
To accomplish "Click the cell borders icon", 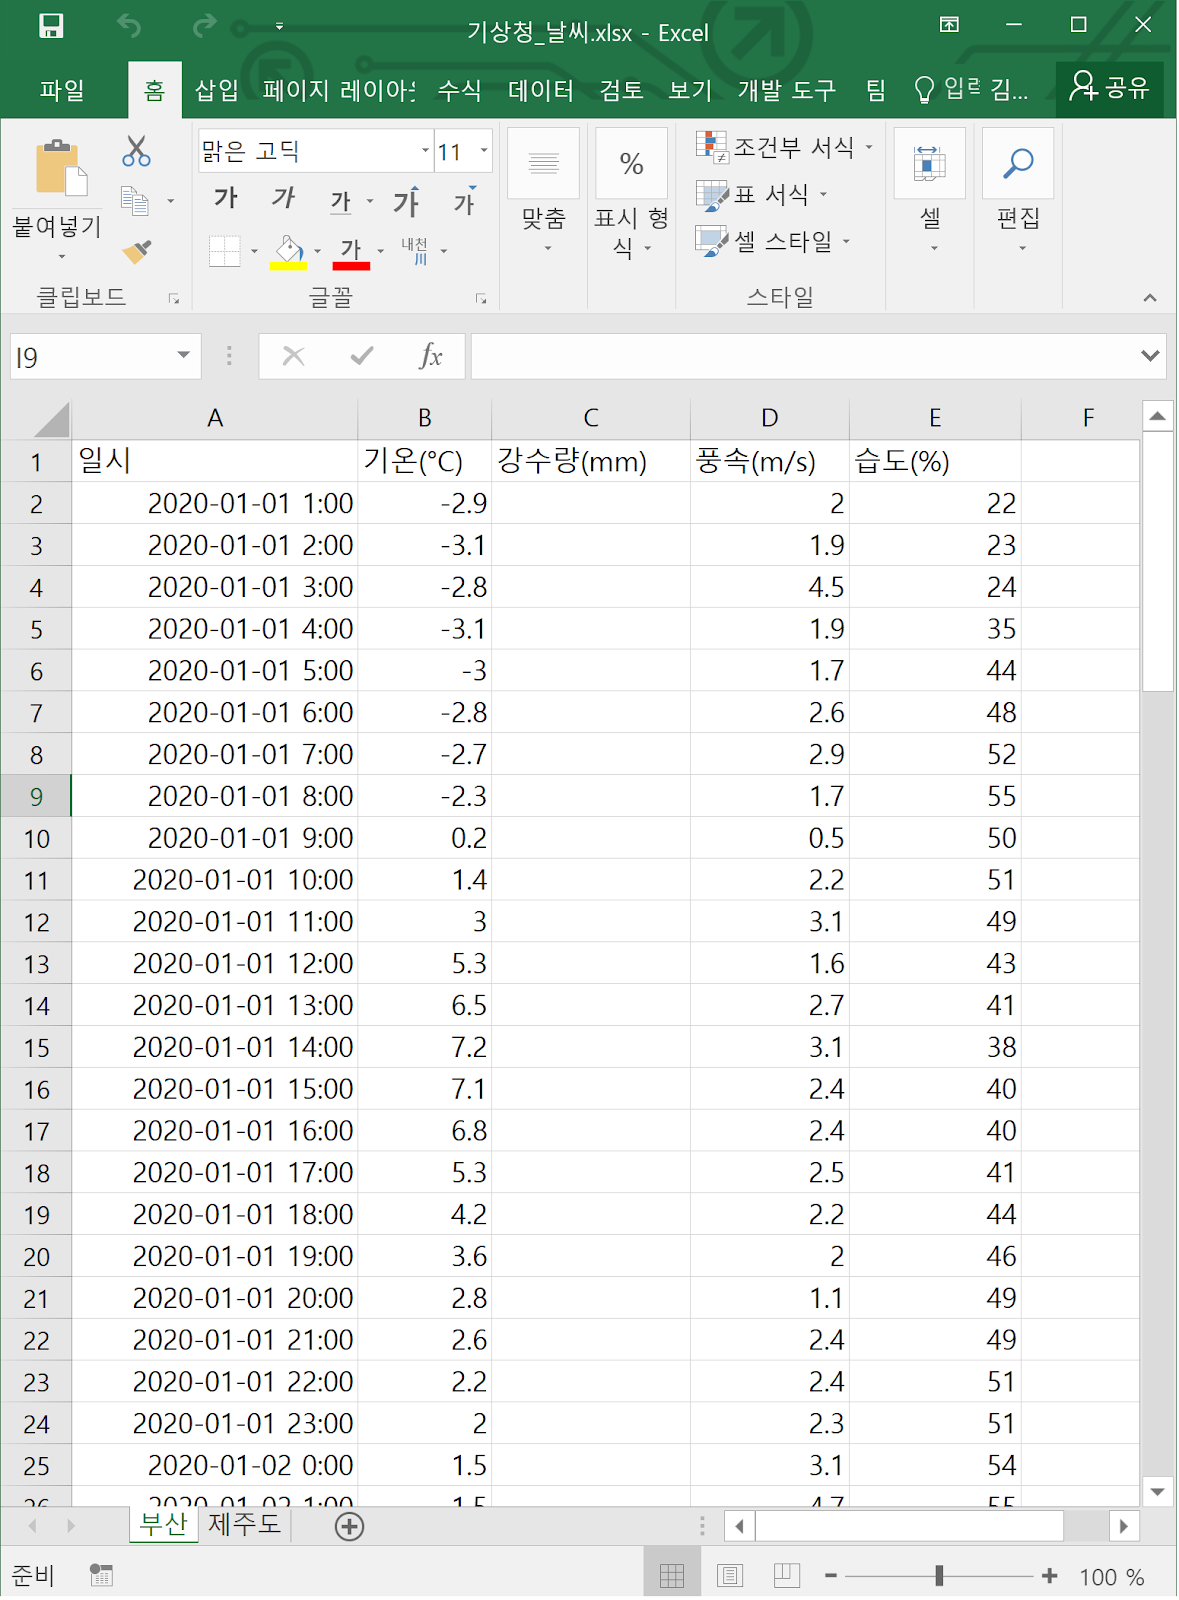I will (225, 251).
